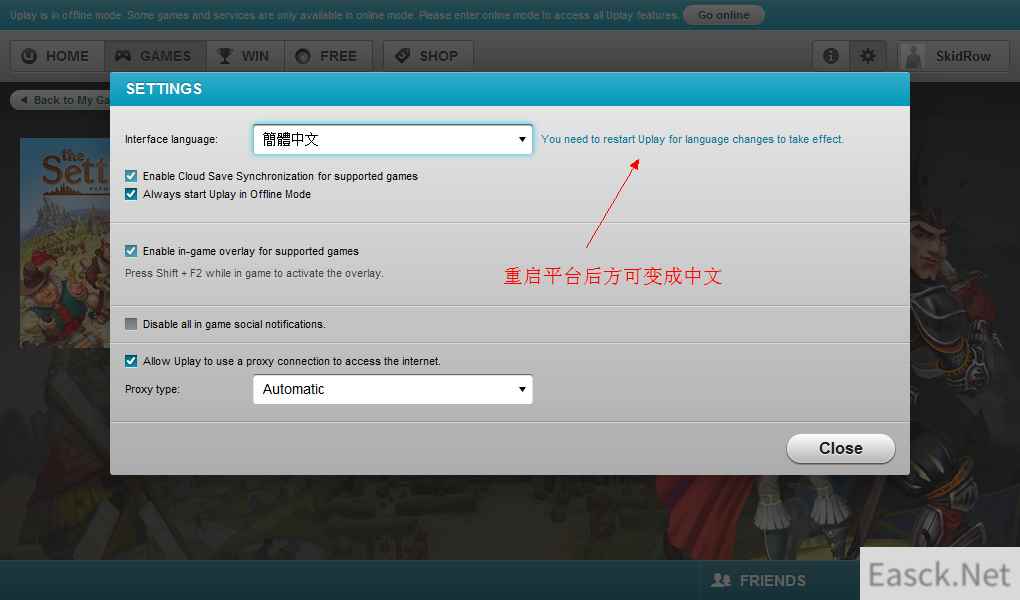This screenshot has width=1020, height=600.
Task: Go to the SHOP tab
Action: (x=428, y=56)
